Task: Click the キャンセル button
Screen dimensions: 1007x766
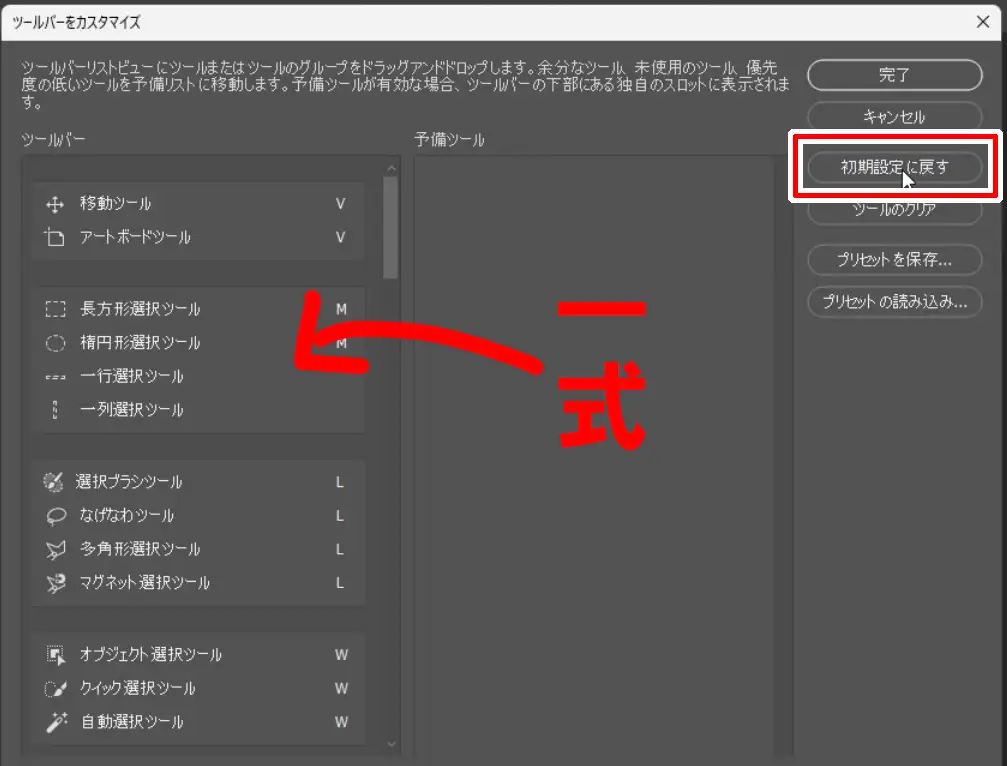Action: click(x=894, y=117)
